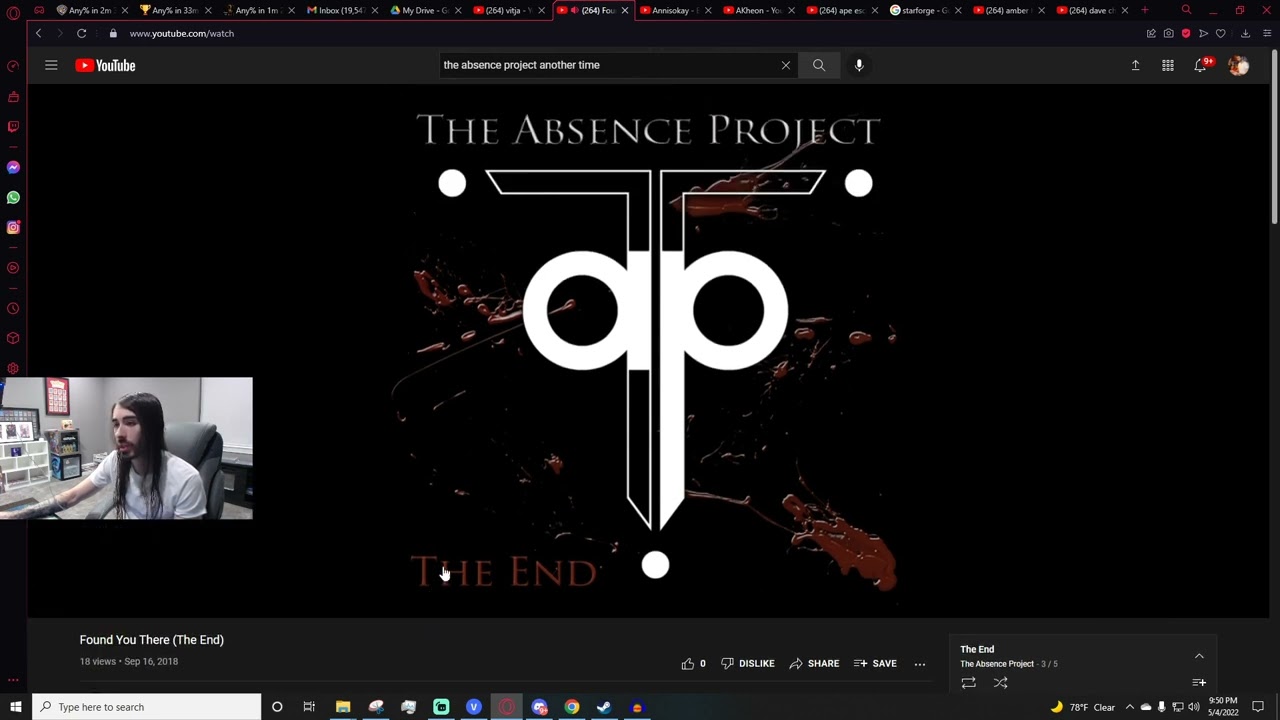
Task: Open Steam from the taskbar
Action: tap(604, 707)
